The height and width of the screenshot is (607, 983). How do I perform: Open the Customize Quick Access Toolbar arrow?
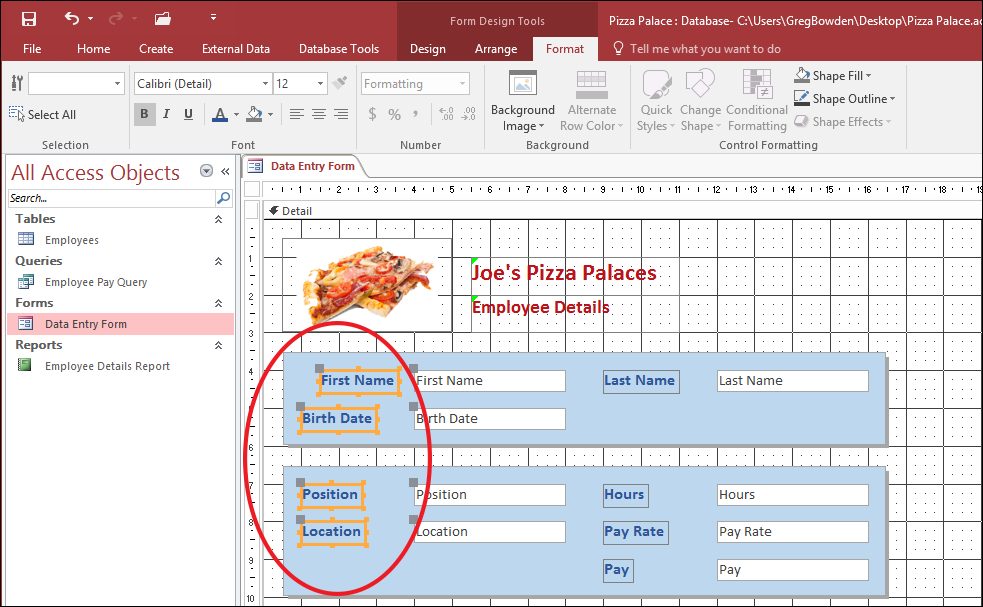[x=213, y=18]
